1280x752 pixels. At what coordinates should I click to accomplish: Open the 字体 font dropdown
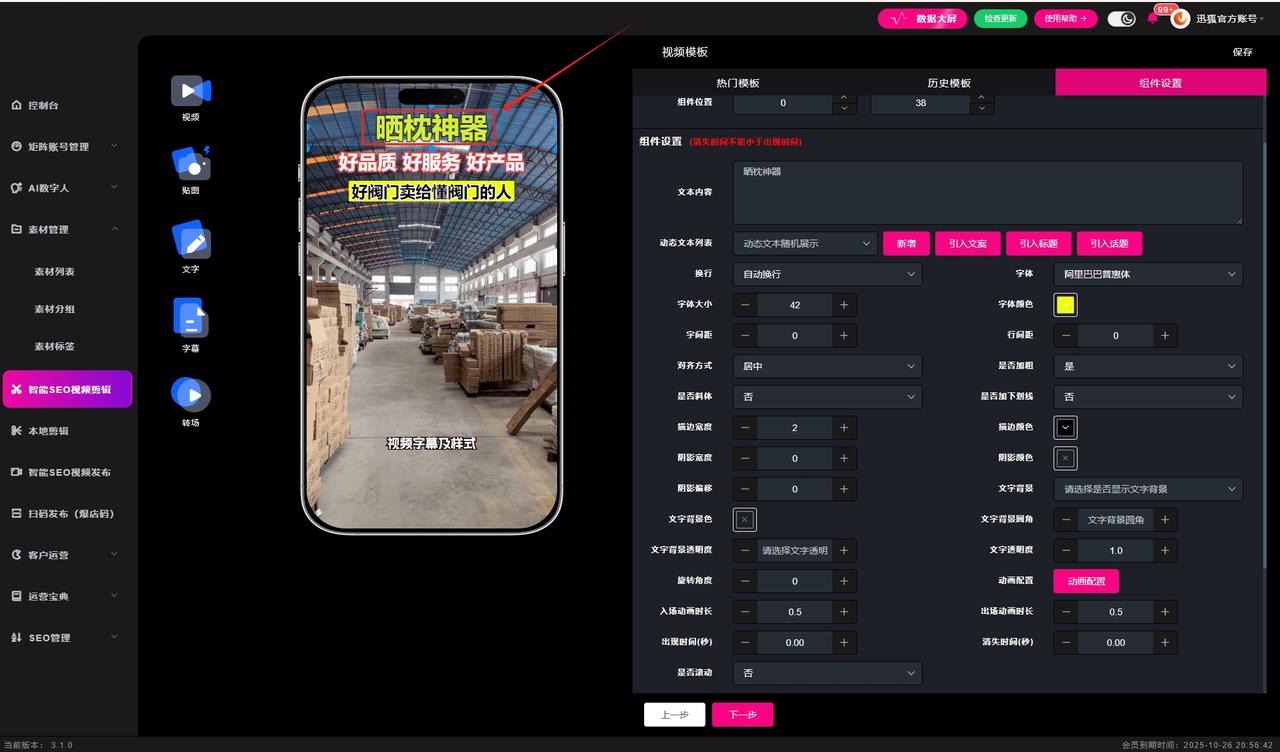pyautogui.click(x=1147, y=274)
